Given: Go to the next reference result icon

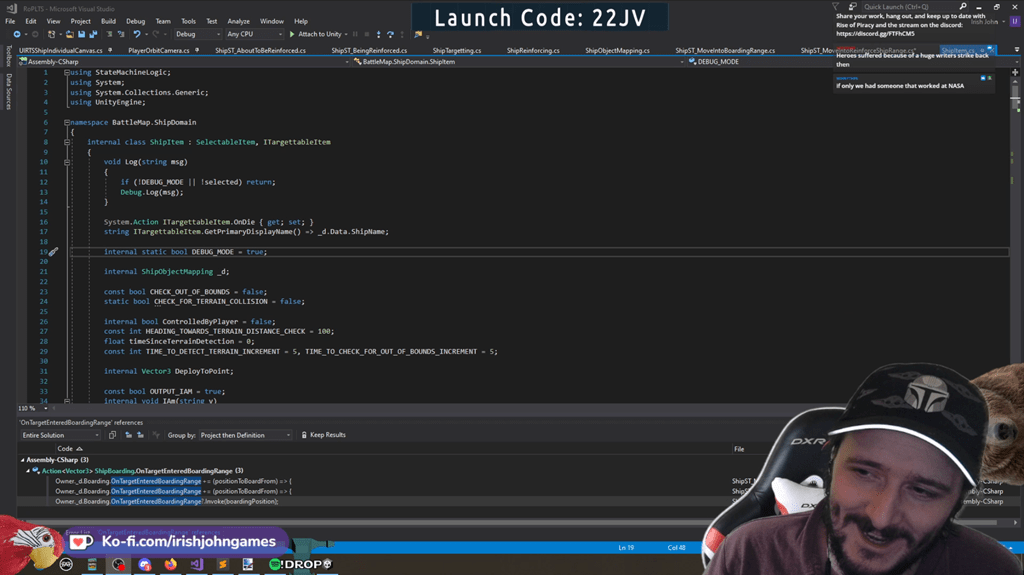Looking at the screenshot, I should [x=140, y=435].
